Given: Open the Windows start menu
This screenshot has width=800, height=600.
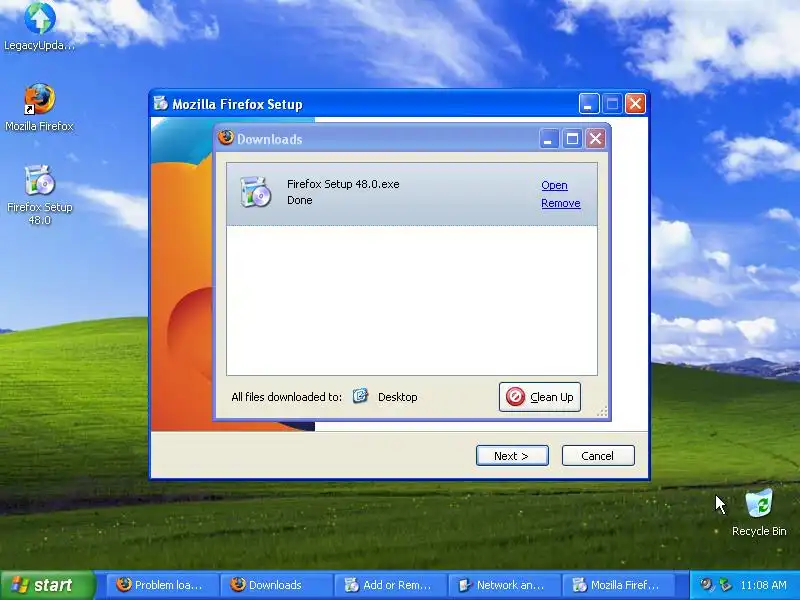Looking at the screenshot, I should coord(48,585).
